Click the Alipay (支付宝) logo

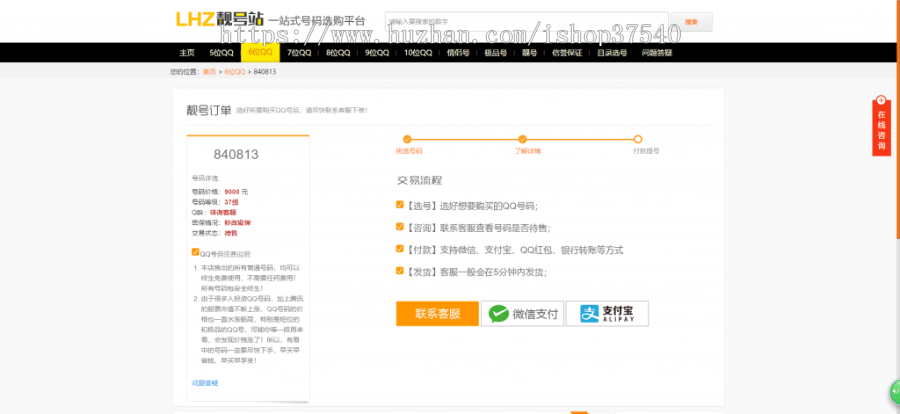[607, 314]
